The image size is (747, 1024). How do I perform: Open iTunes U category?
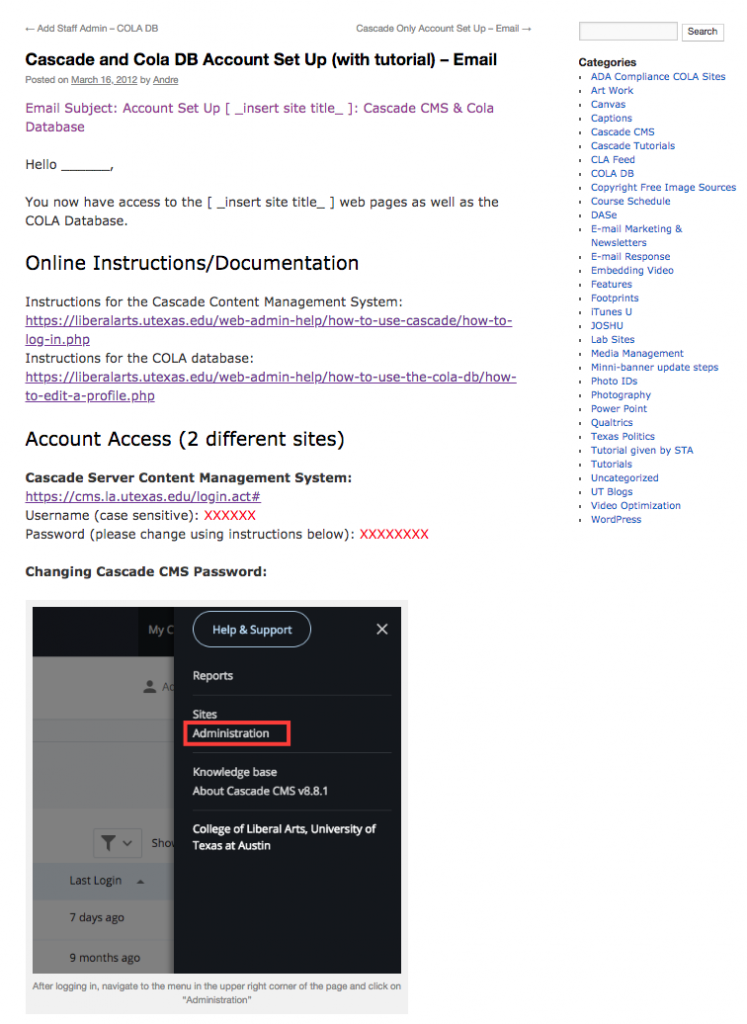611,312
